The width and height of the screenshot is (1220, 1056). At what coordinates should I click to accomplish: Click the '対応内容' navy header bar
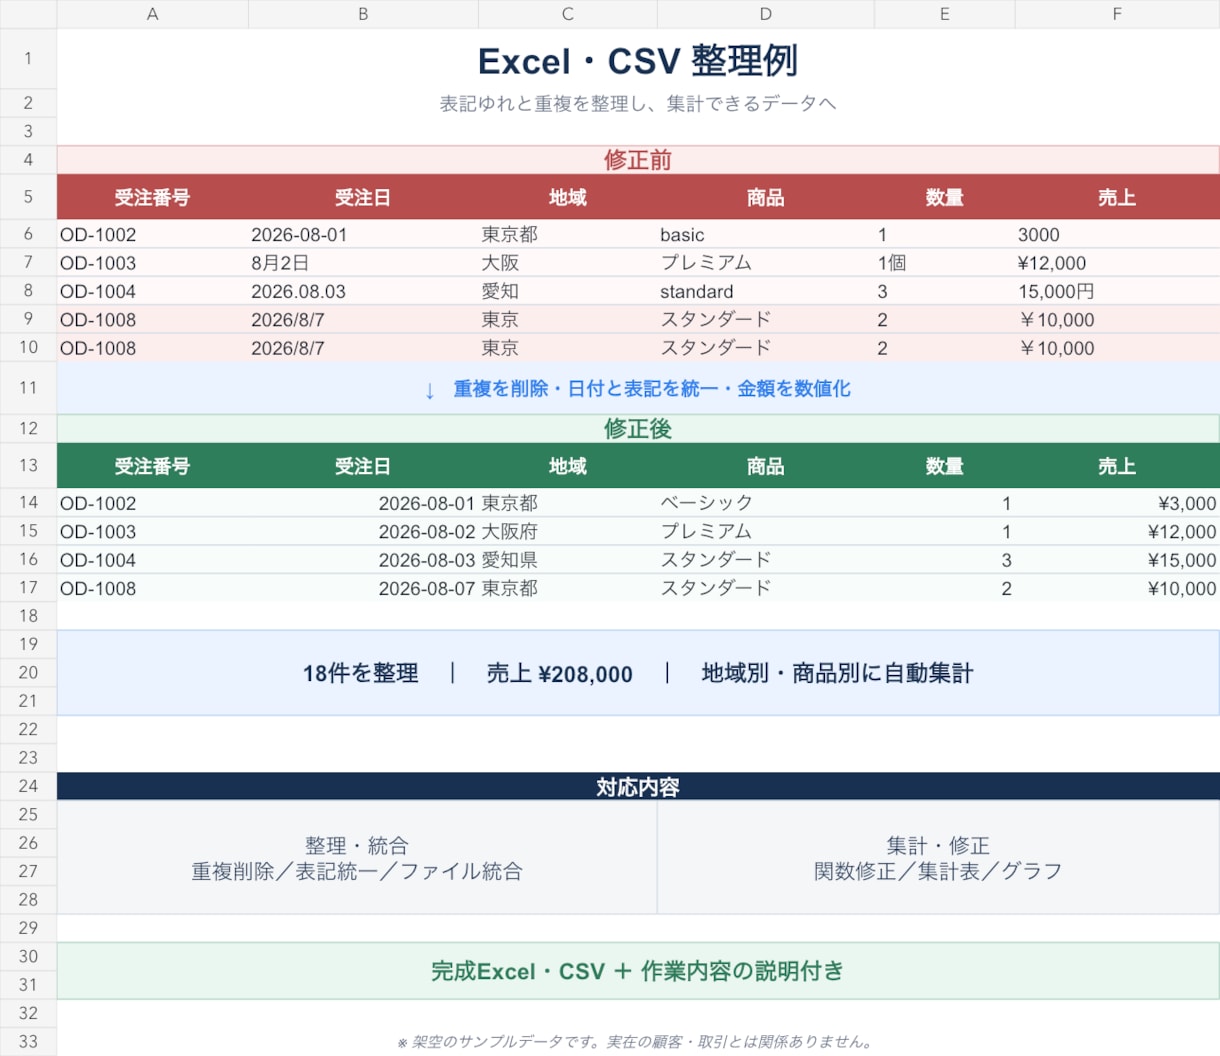pyautogui.click(x=638, y=786)
